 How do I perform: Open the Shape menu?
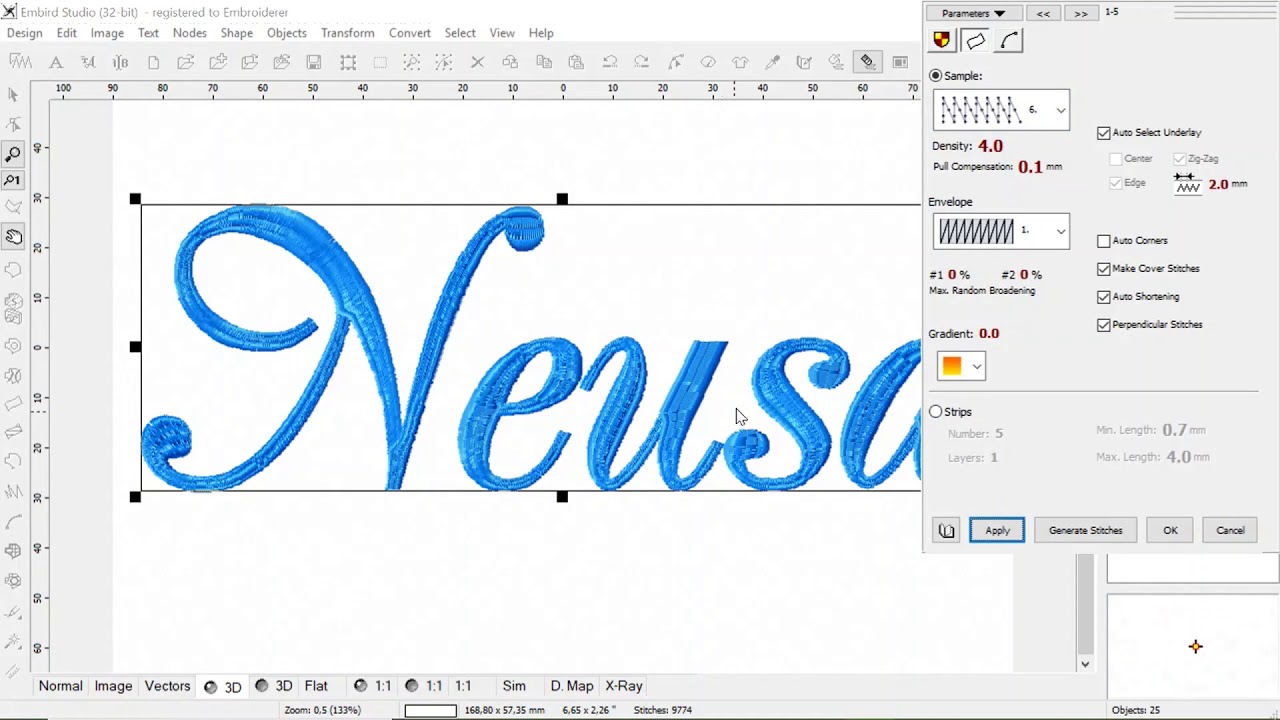tap(237, 33)
